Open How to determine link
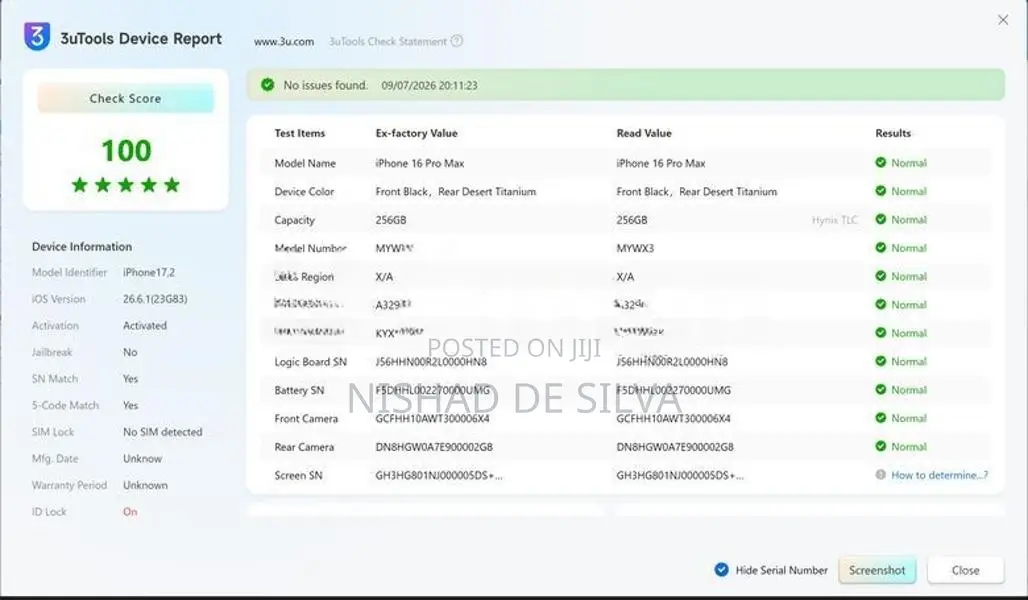Viewport: 1028px width, 600px height. [939, 475]
